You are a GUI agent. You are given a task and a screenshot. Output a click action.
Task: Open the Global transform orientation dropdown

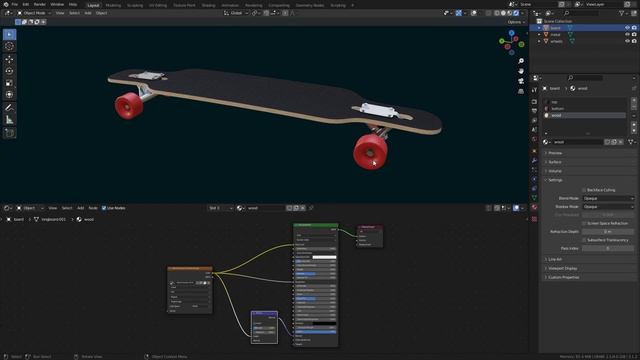tap(236, 13)
